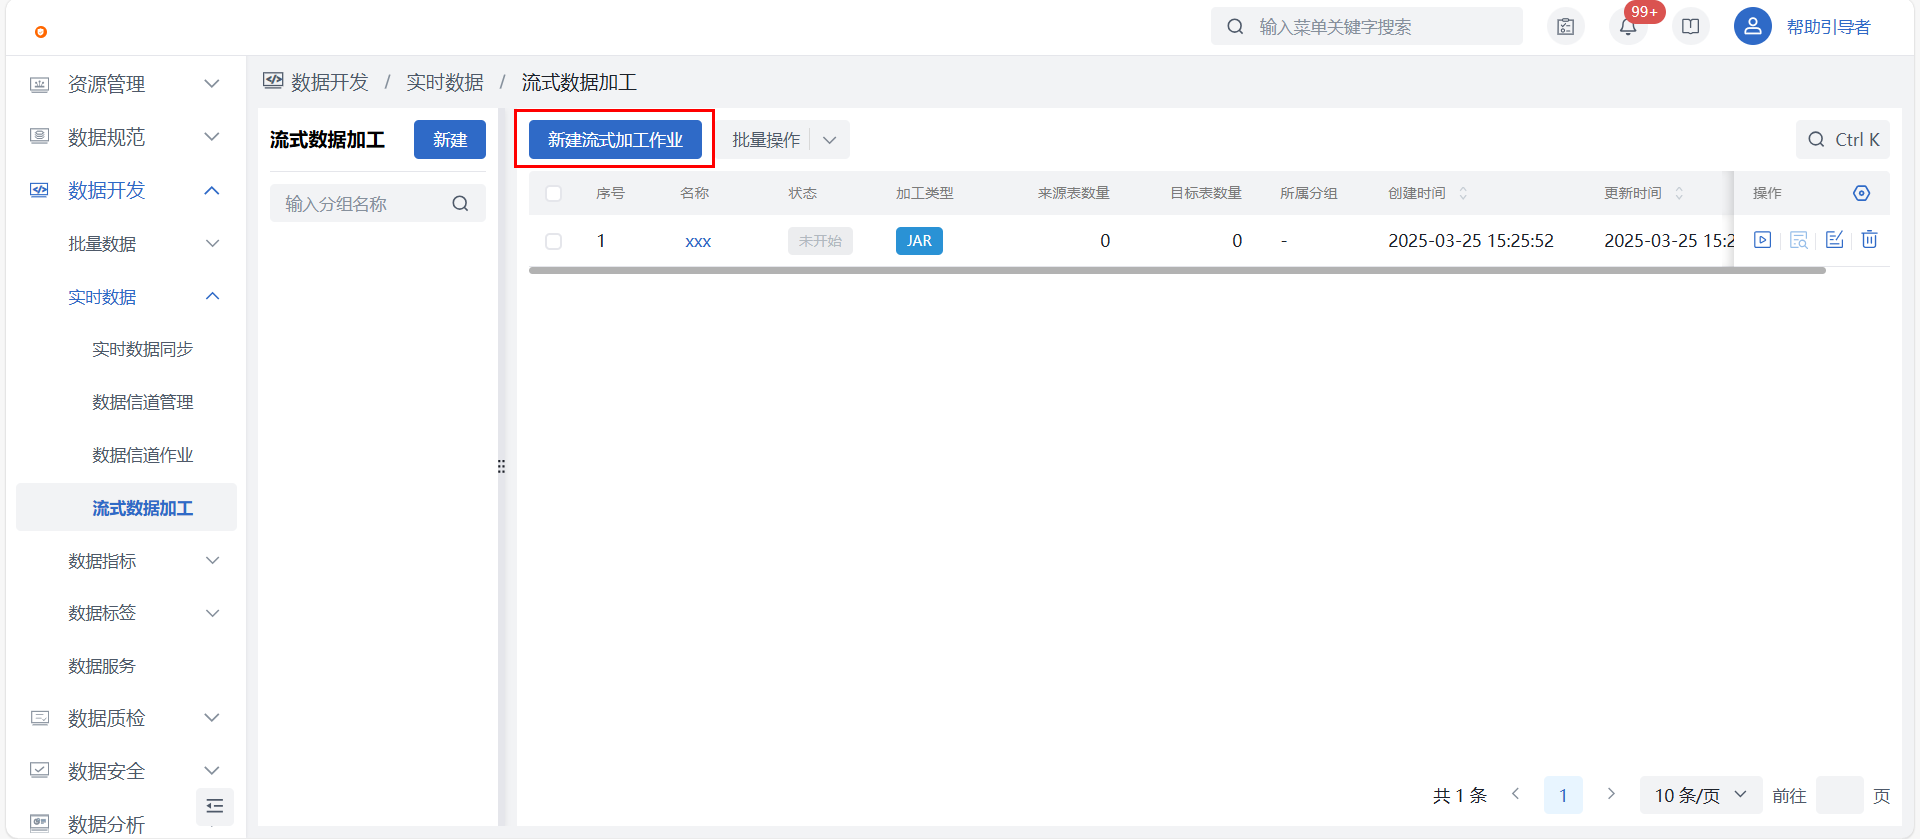
Task: Click the 资源管理 sidebar icon
Action: 39,84
